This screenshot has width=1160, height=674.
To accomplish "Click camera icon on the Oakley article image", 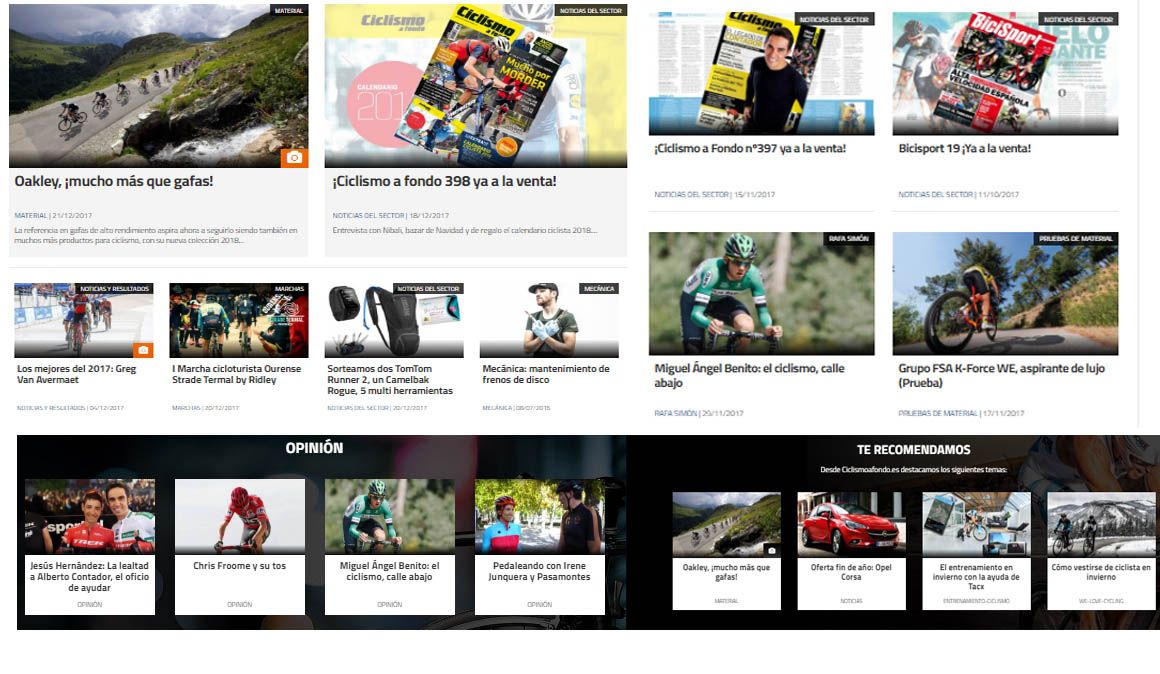I will [x=294, y=158].
